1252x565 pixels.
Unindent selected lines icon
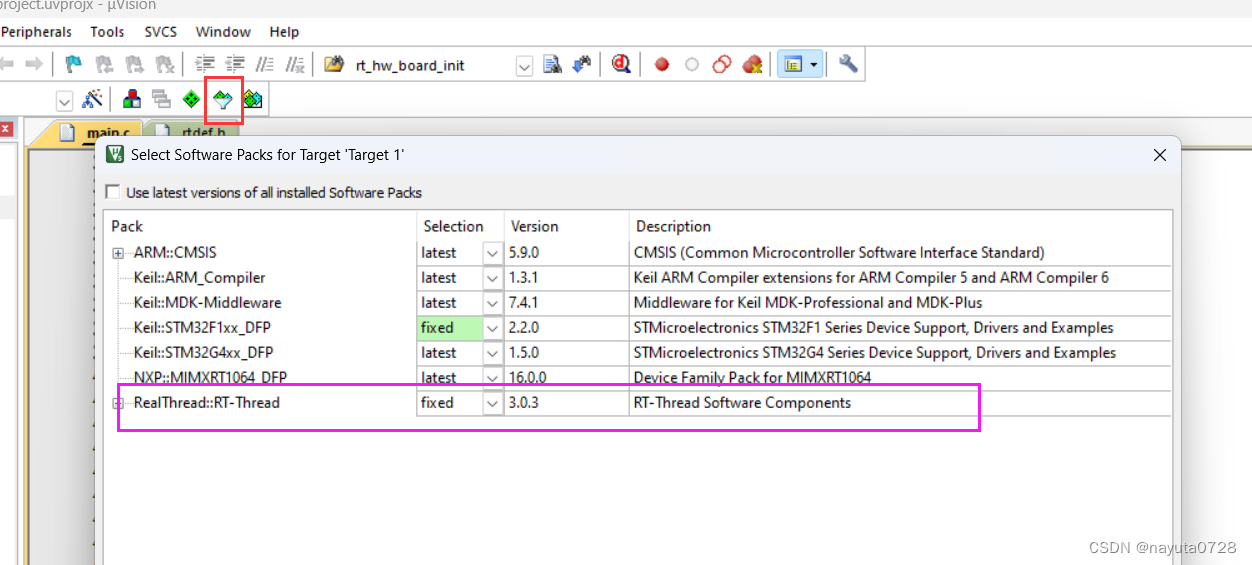[235, 65]
